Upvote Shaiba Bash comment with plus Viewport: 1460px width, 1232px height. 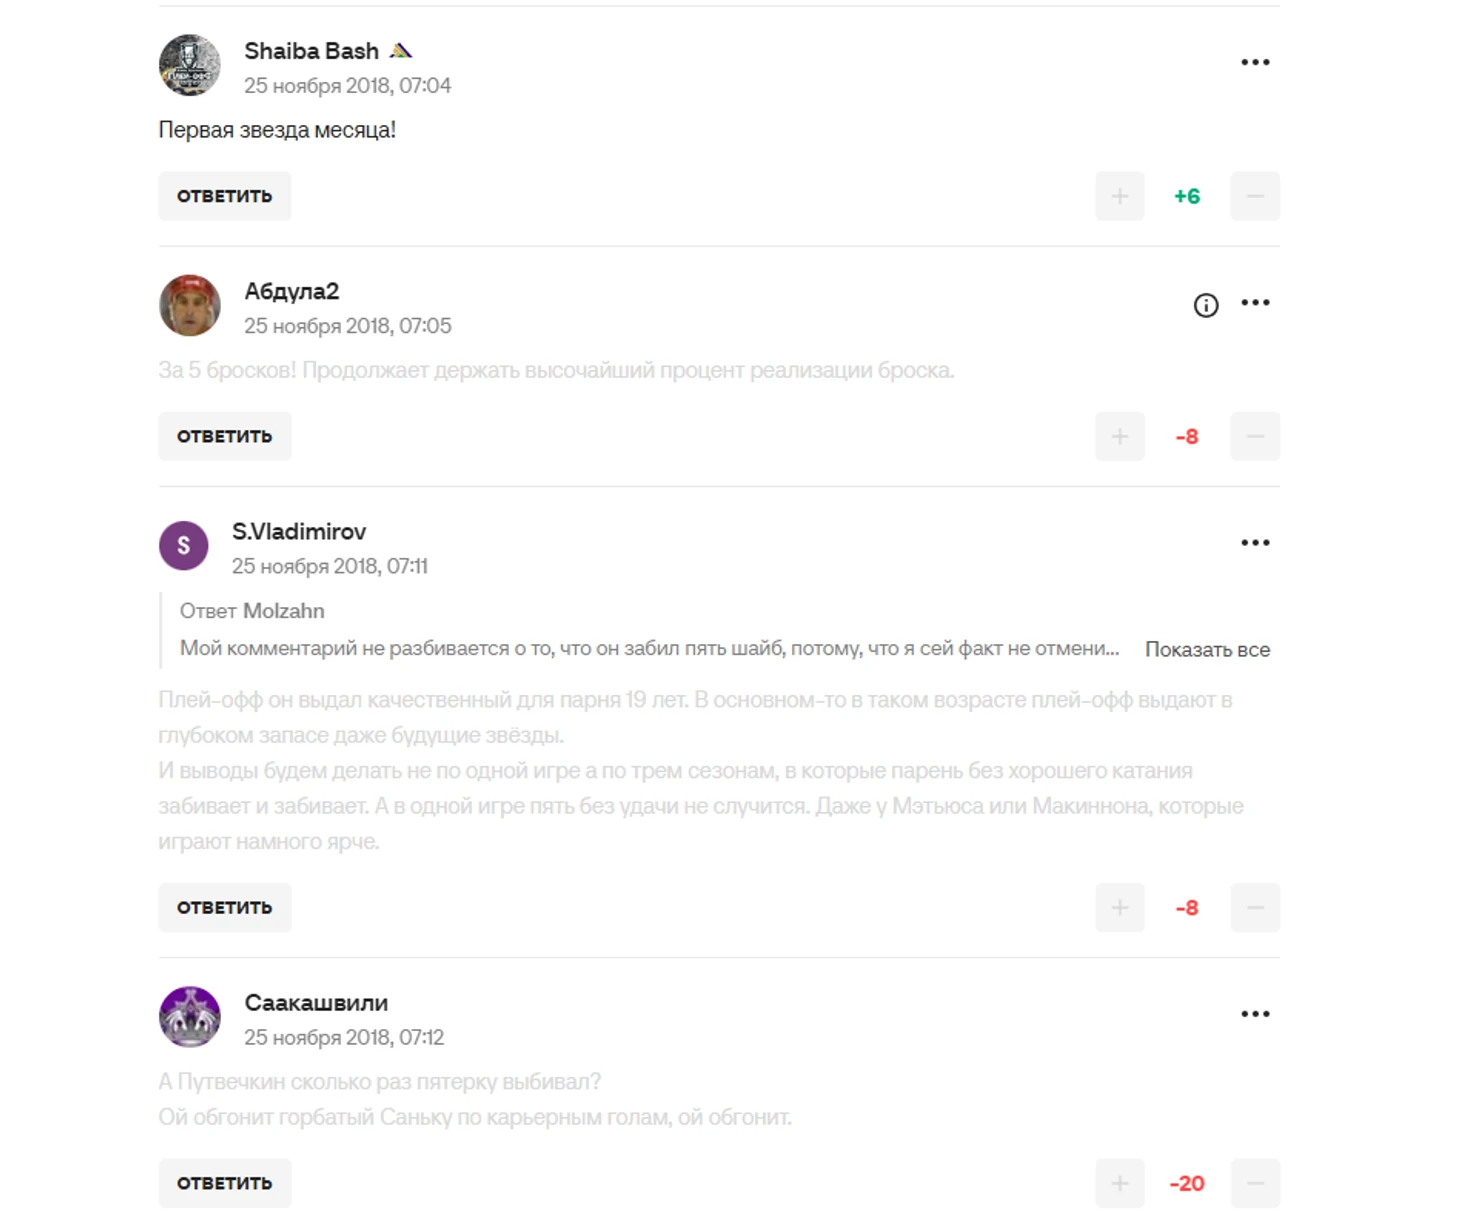(1120, 196)
